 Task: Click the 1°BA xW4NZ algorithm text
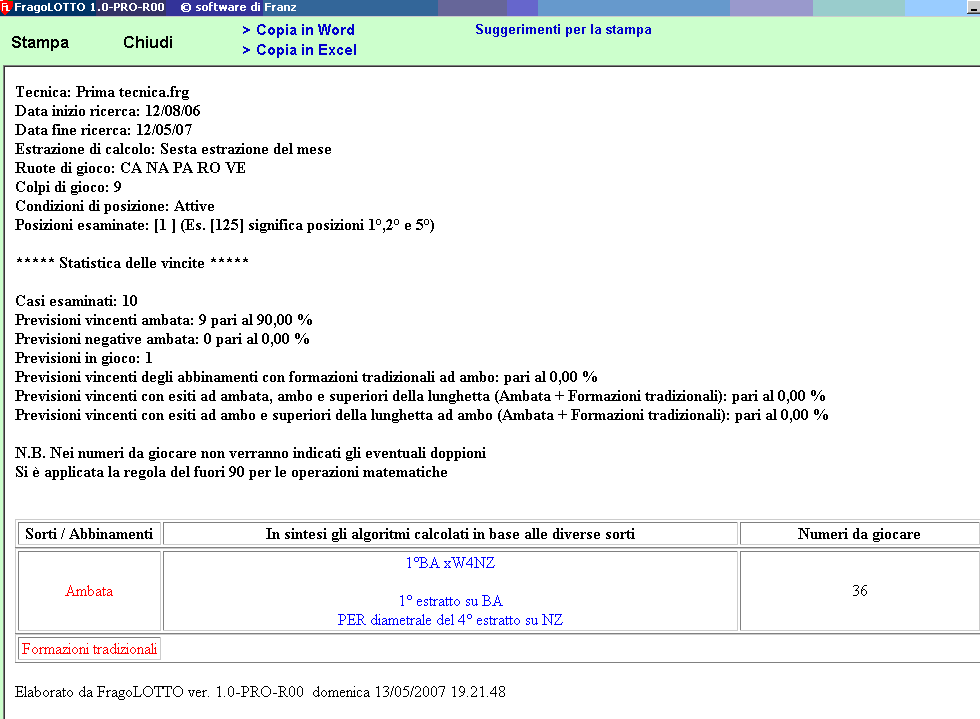pyautogui.click(x=450, y=563)
